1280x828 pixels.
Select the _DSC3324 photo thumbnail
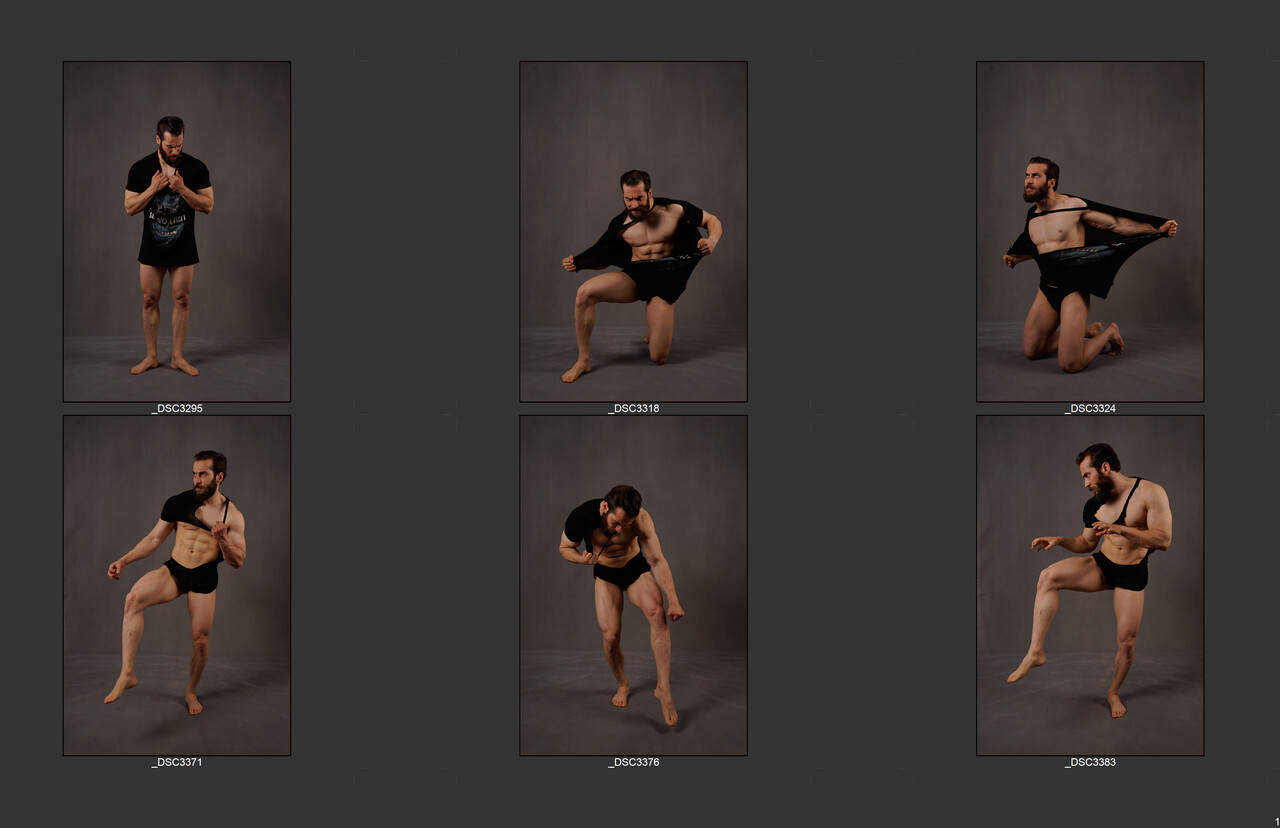pos(1090,232)
